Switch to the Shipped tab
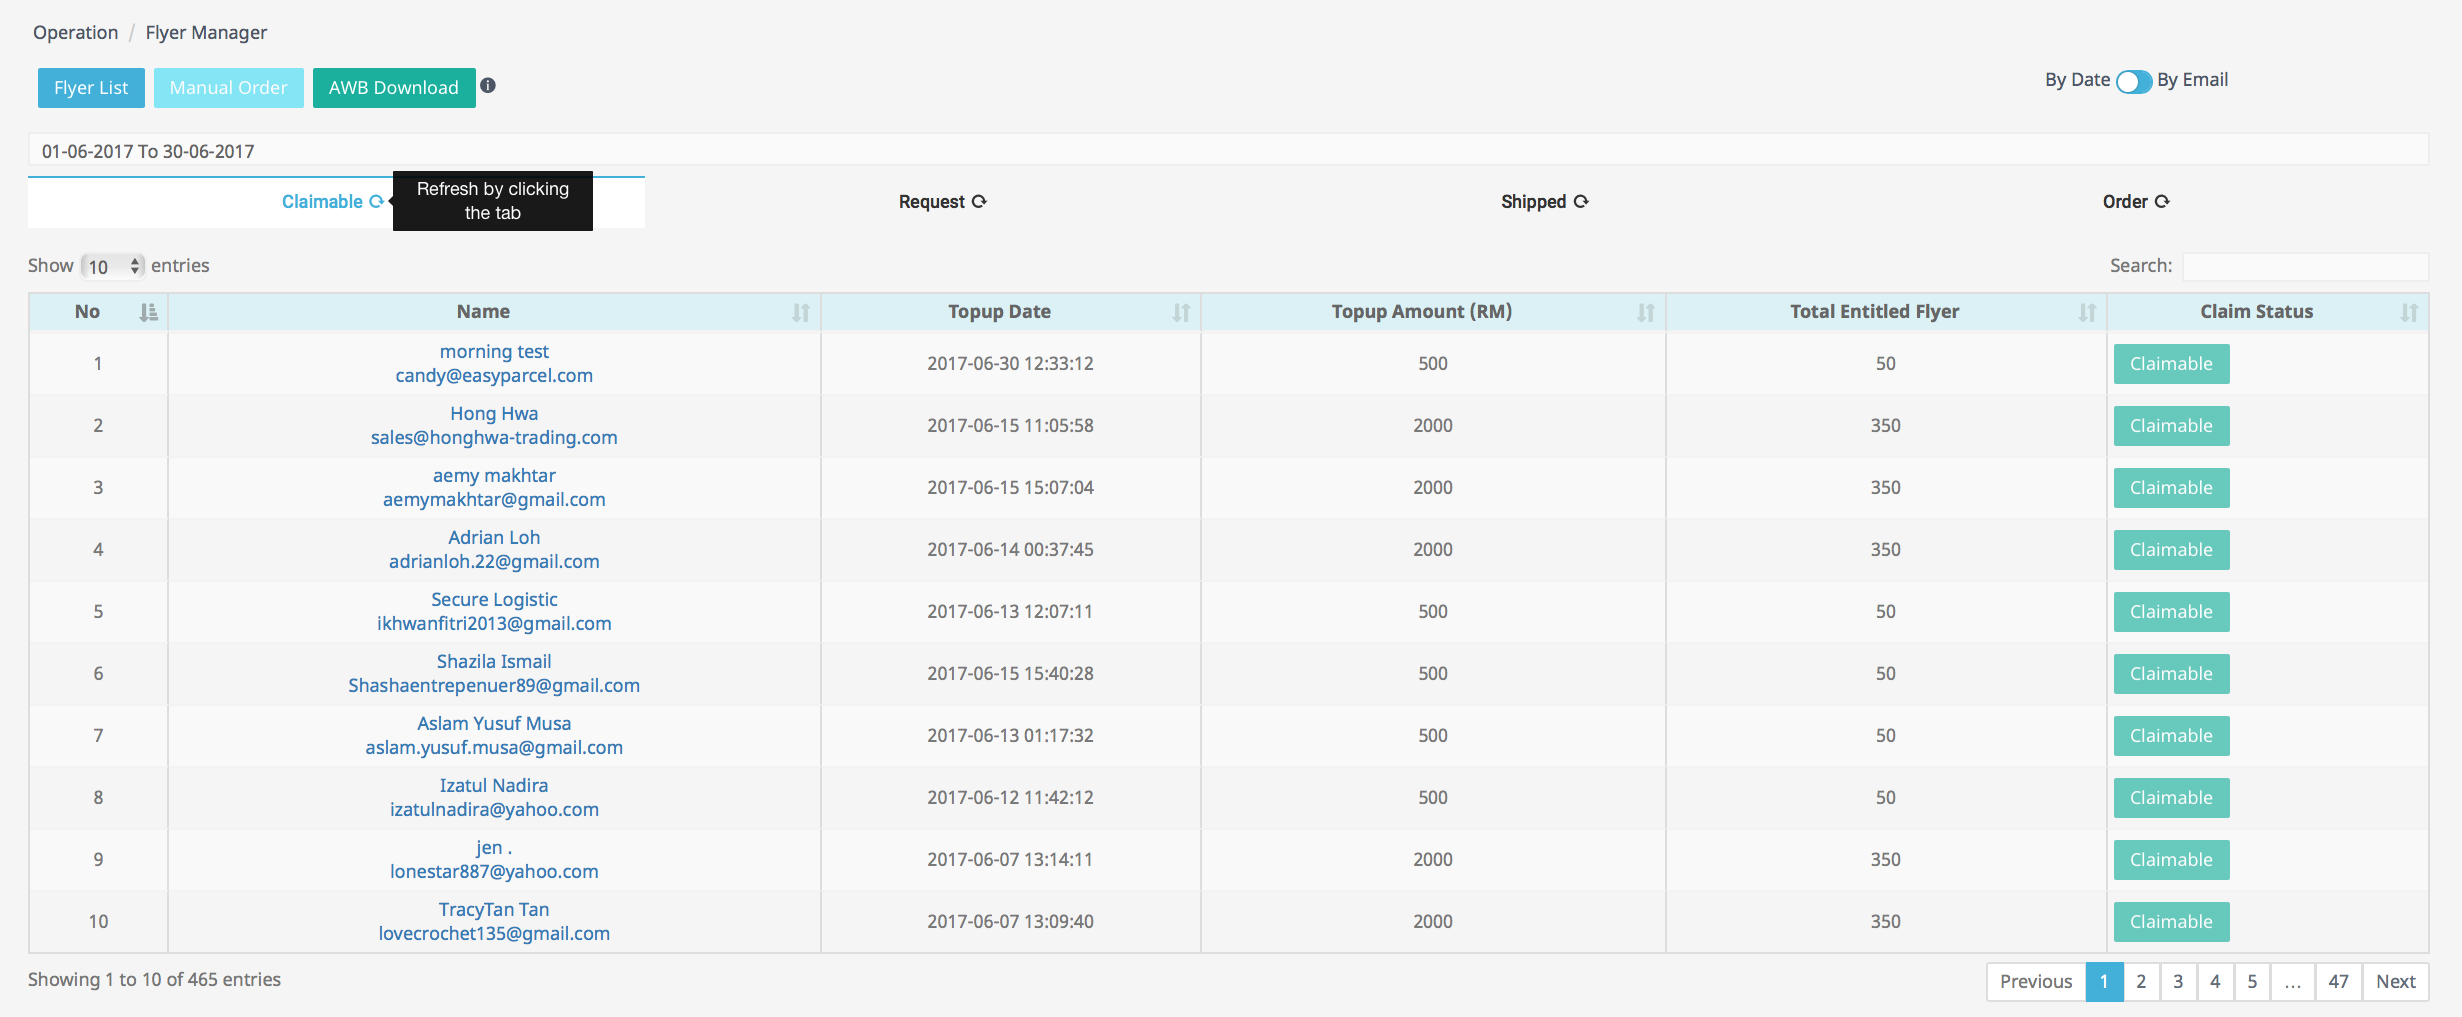Image resolution: width=2462 pixels, height=1017 pixels. click(x=1533, y=202)
